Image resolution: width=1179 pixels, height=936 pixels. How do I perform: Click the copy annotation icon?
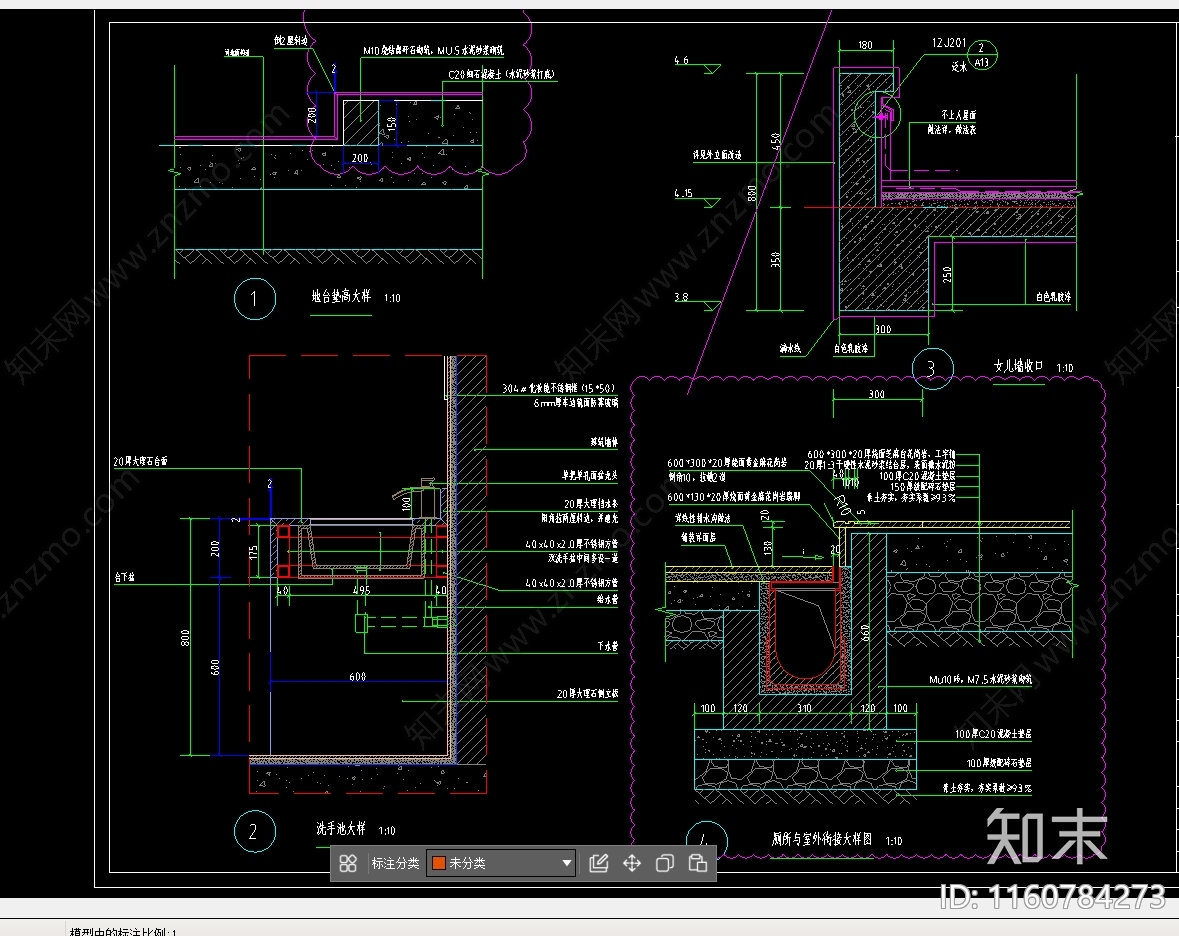coord(665,863)
